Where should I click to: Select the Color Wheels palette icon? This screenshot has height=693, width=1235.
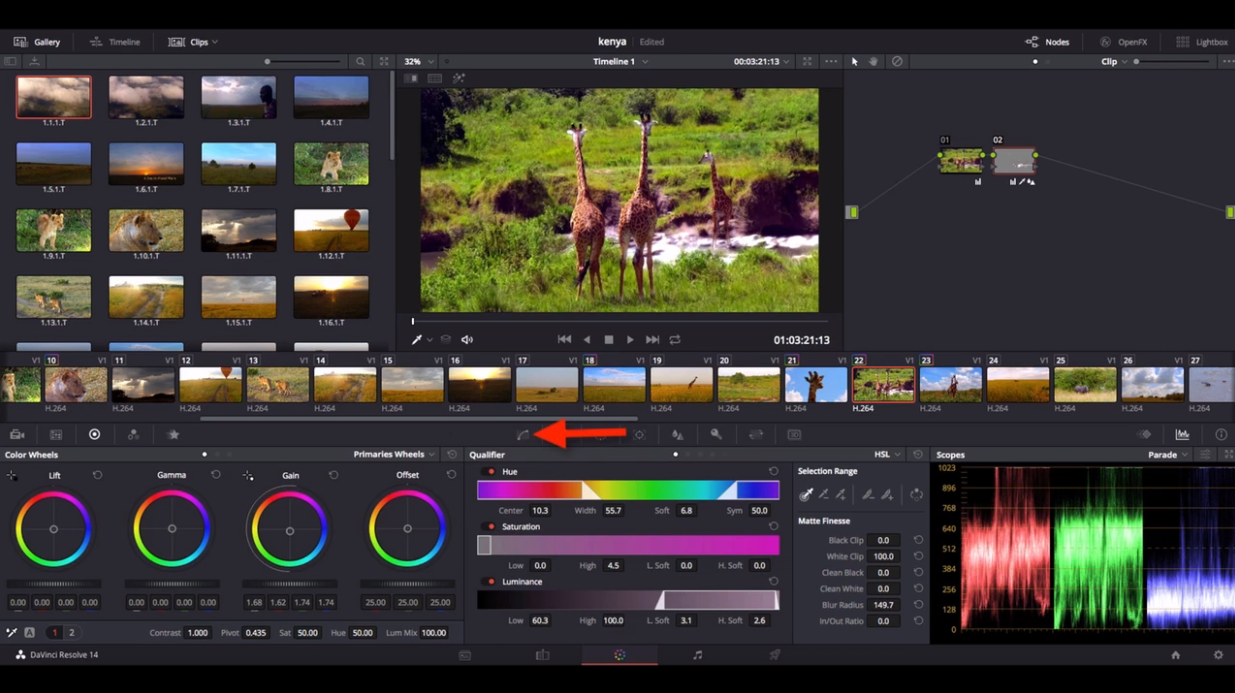click(94, 435)
